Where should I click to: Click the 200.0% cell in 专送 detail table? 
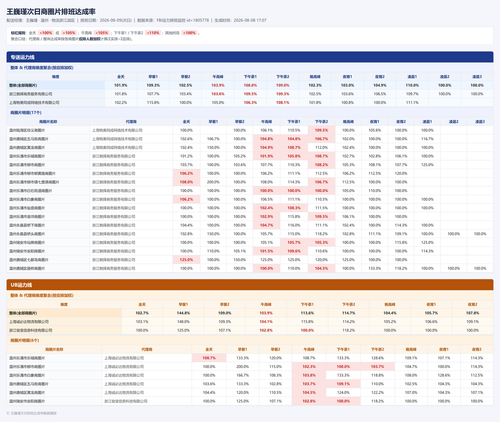click(x=213, y=182)
